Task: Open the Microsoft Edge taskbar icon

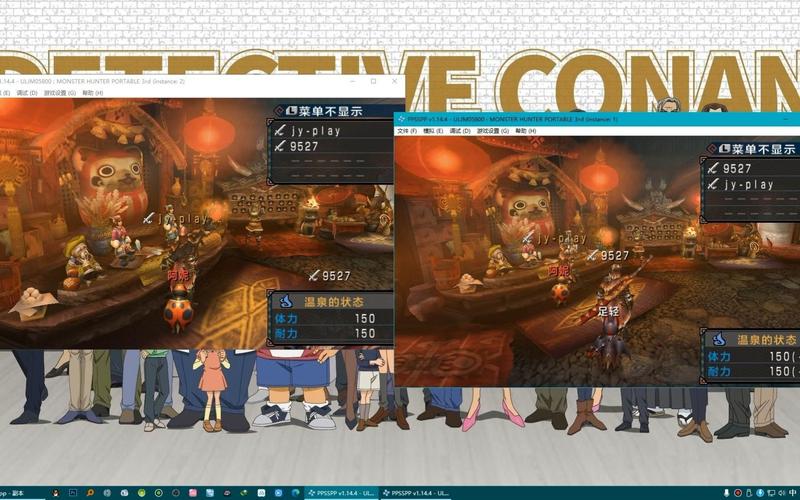Action: pos(295,493)
